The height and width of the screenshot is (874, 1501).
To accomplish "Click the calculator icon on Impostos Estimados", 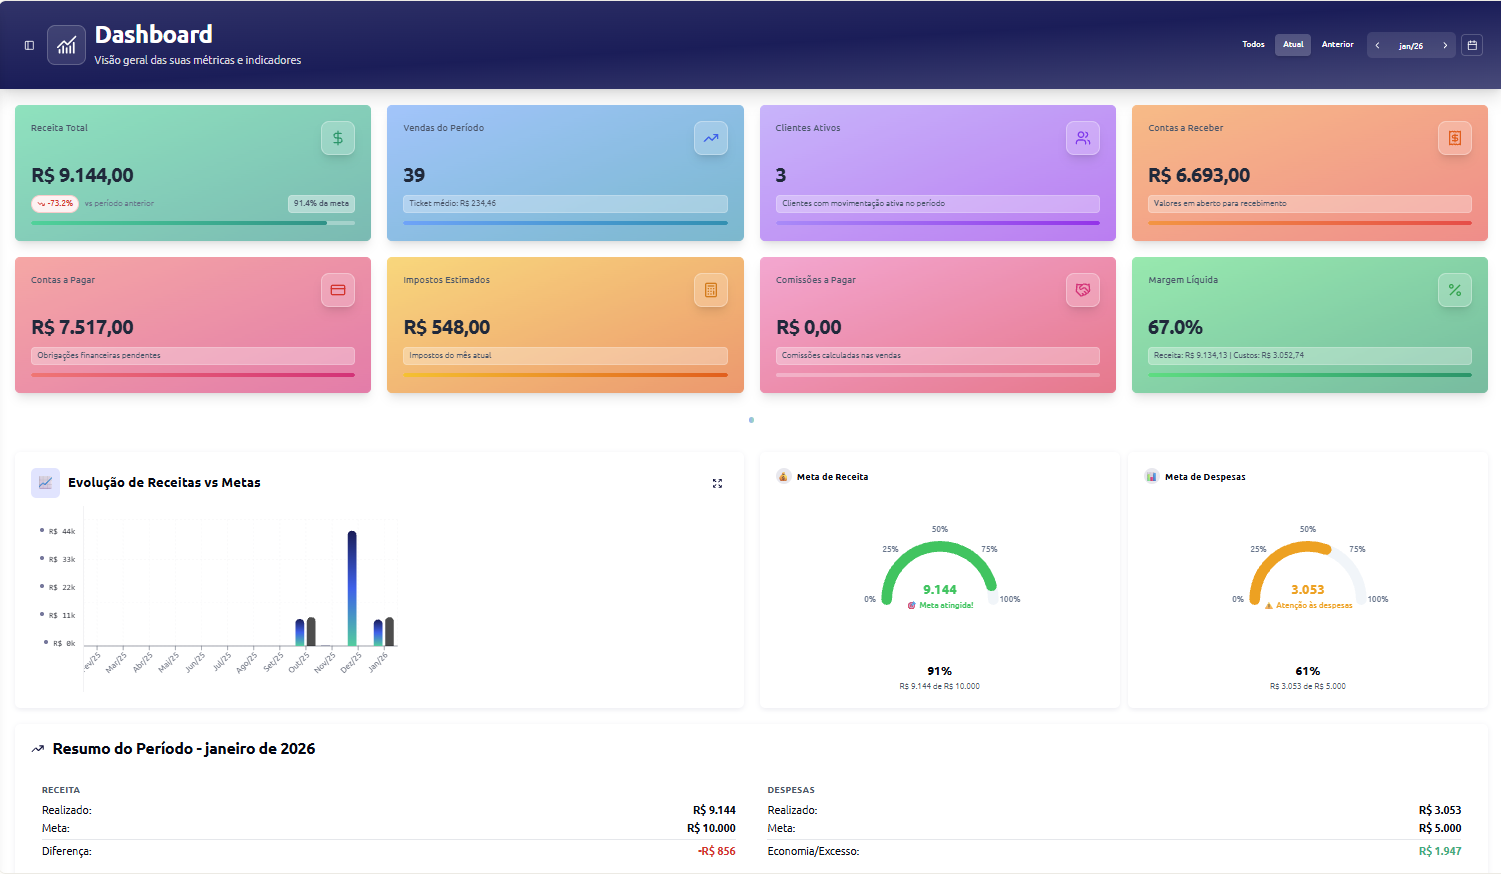I will 711,290.
